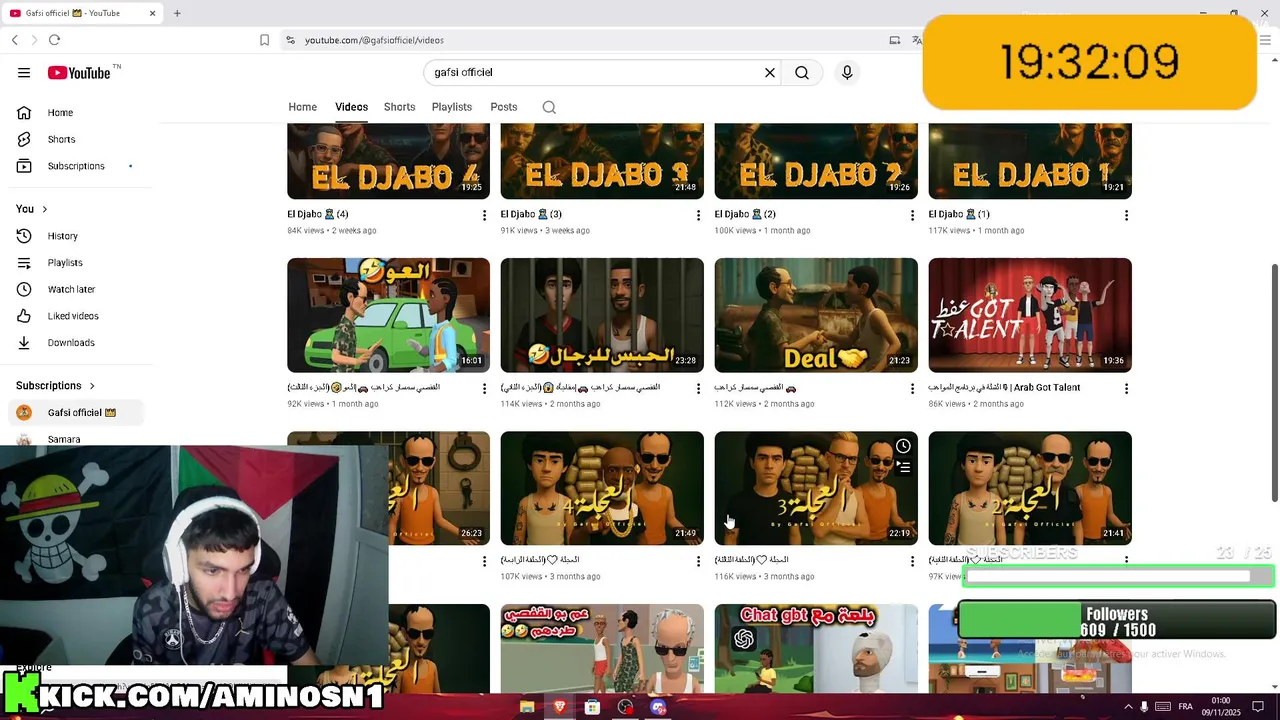Viewport: 1280px width, 720px height.
Task: Open File Explorer from taskbar
Action: point(527,707)
